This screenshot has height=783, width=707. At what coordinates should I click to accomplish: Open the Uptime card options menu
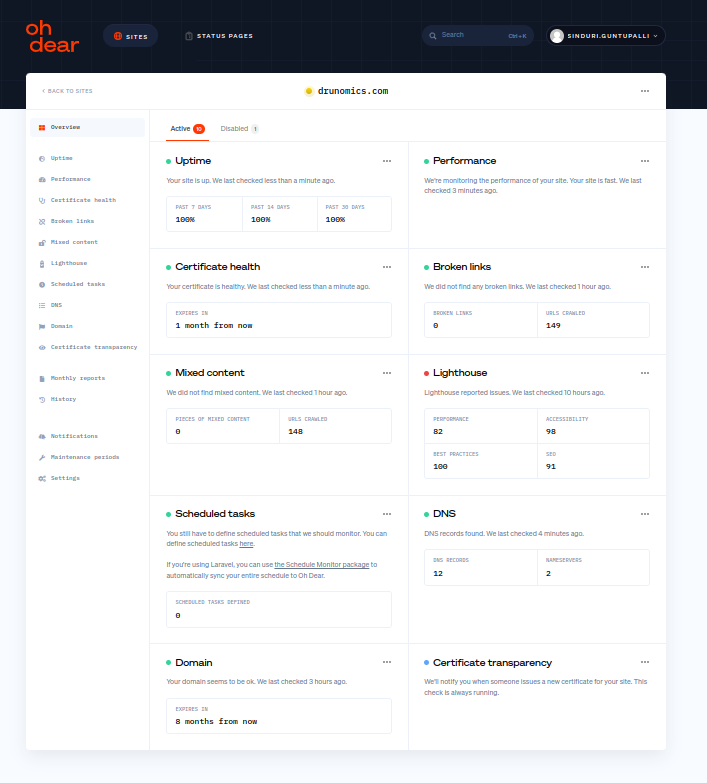pyautogui.click(x=386, y=161)
